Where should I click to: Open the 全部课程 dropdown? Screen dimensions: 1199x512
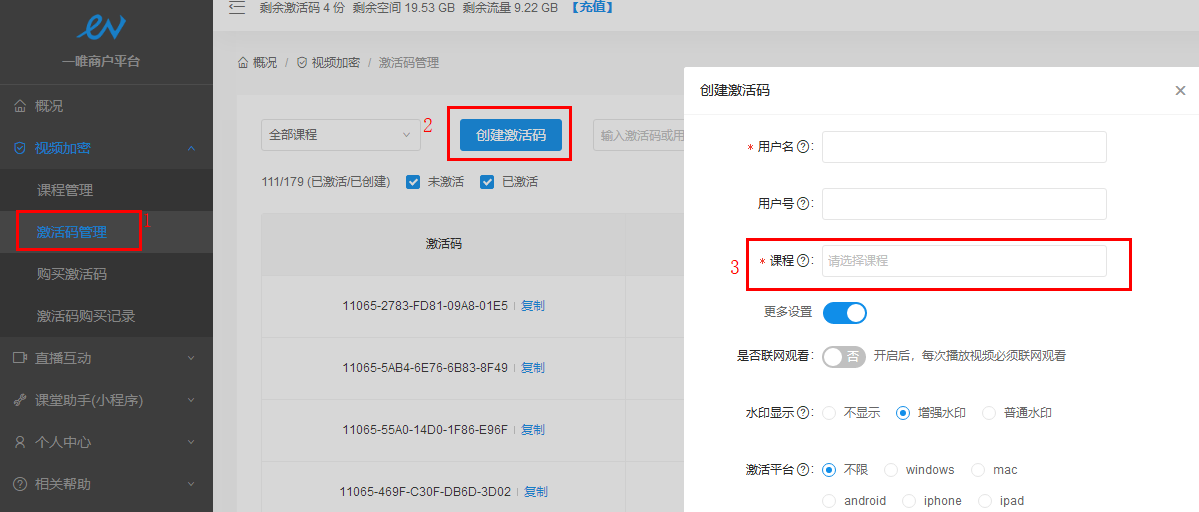point(340,135)
